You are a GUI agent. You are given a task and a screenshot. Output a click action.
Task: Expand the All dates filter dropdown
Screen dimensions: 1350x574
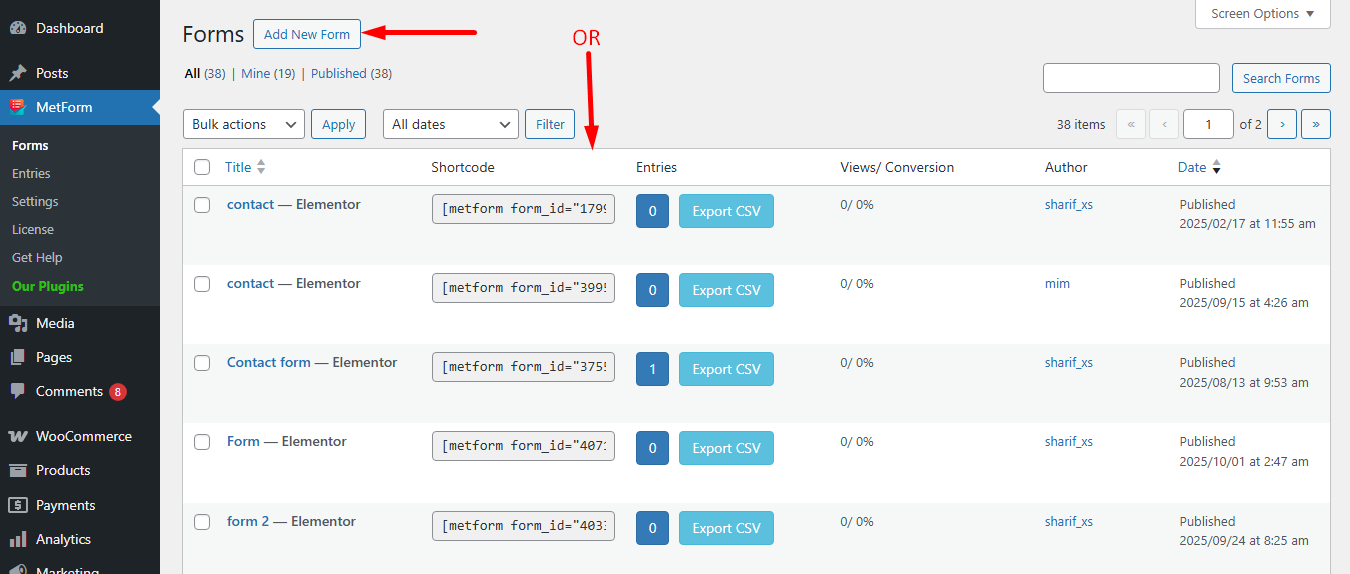pyautogui.click(x=450, y=124)
